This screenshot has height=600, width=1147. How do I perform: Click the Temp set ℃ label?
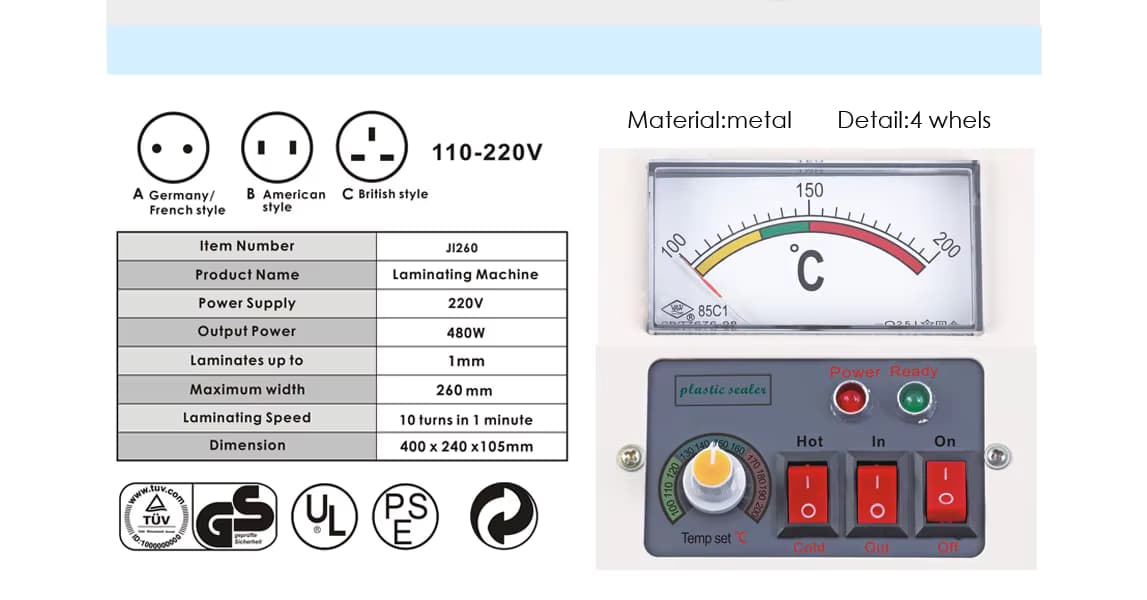714,538
